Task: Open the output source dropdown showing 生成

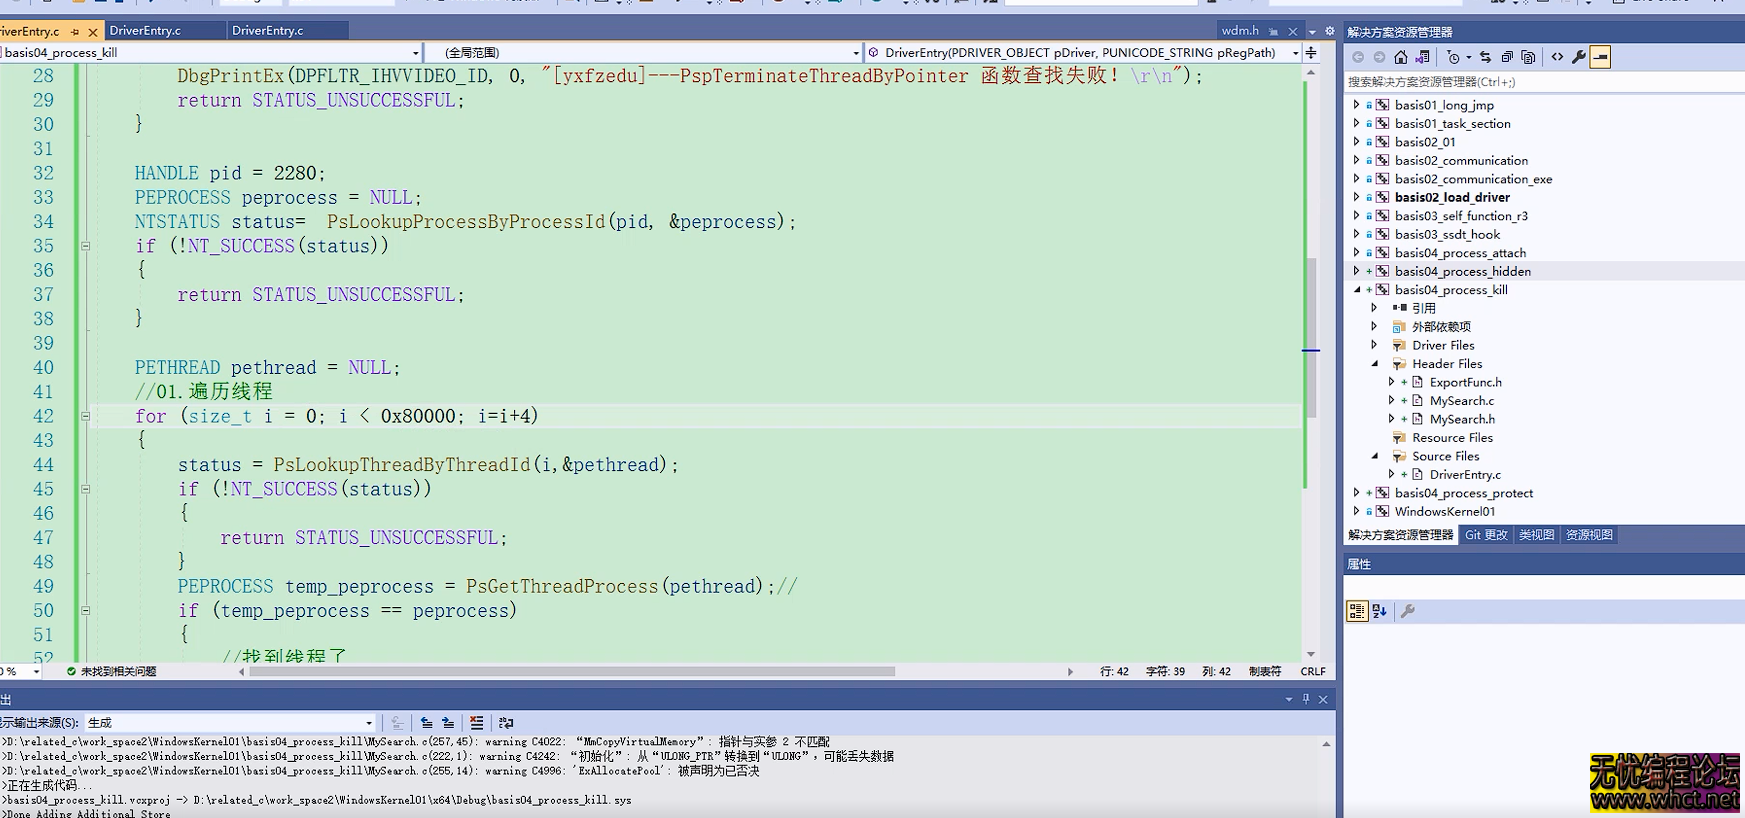Action: (x=230, y=723)
